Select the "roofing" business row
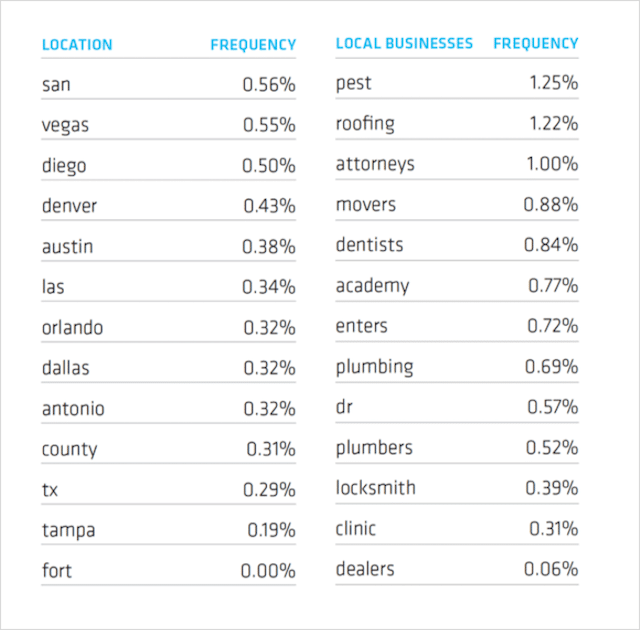The width and height of the screenshot is (640, 630). pyautogui.click(x=365, y=124)
